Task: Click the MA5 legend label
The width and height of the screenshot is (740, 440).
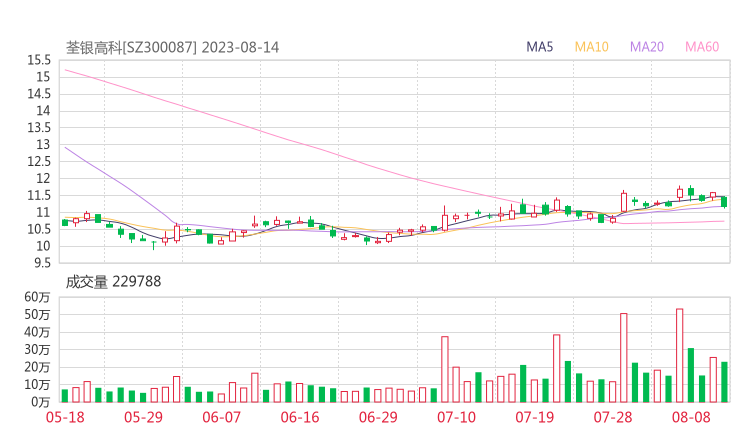Action: click(539, 47)
